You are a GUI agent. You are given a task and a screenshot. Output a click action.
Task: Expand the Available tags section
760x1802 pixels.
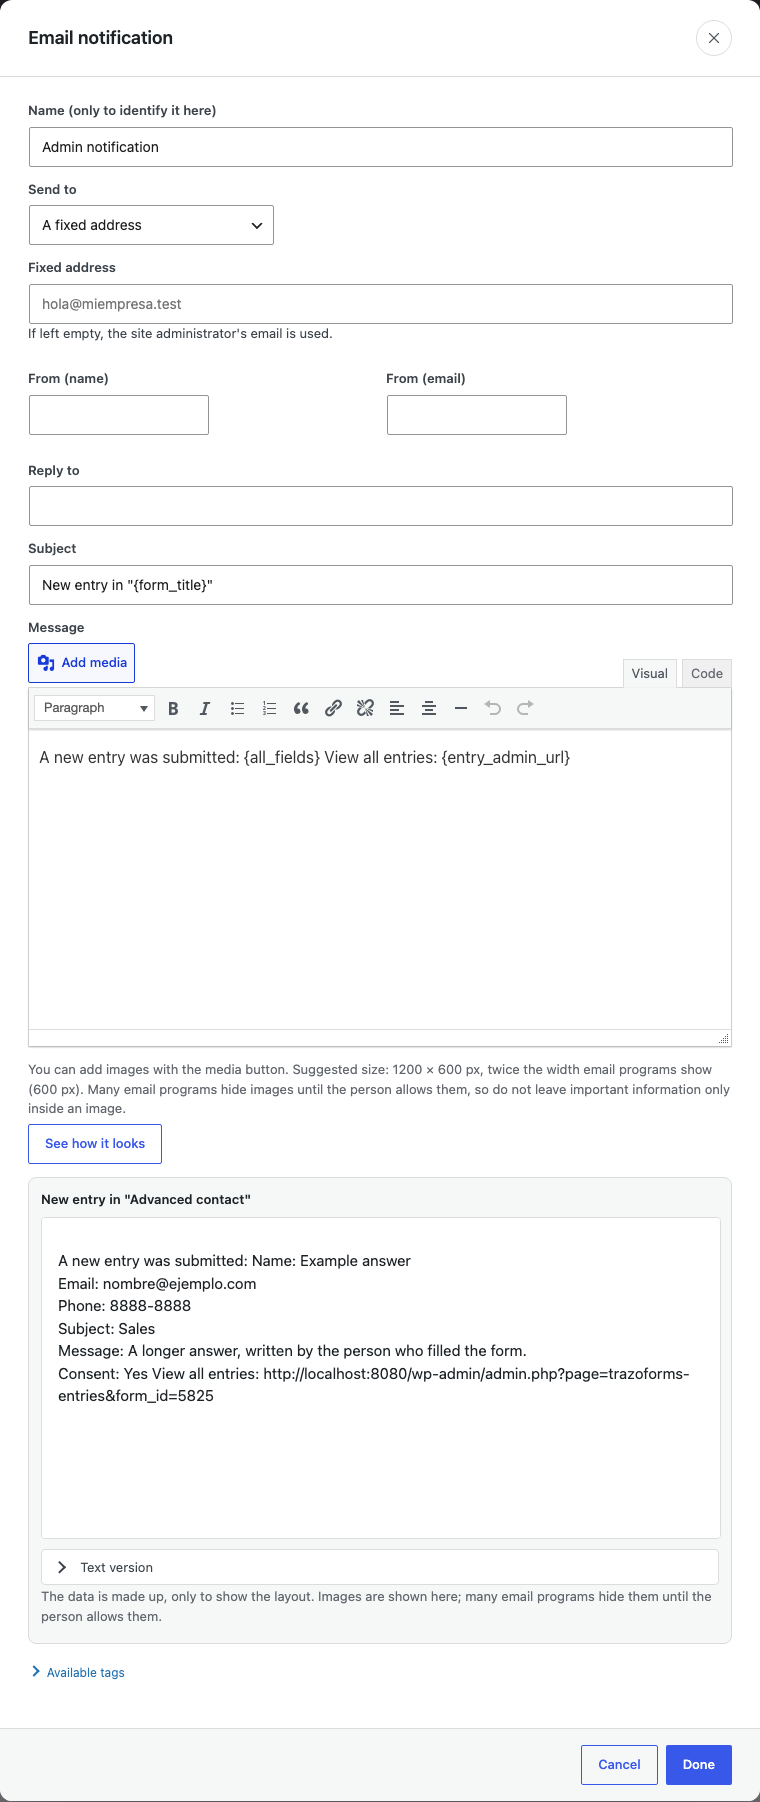coord(78,1672)
